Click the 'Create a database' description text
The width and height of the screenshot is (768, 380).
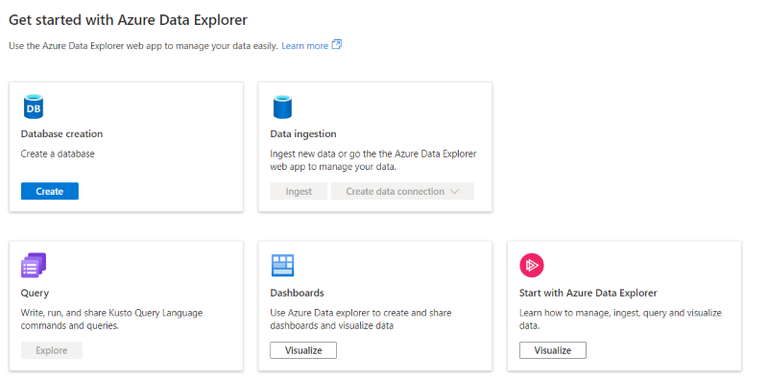point(57,154)
